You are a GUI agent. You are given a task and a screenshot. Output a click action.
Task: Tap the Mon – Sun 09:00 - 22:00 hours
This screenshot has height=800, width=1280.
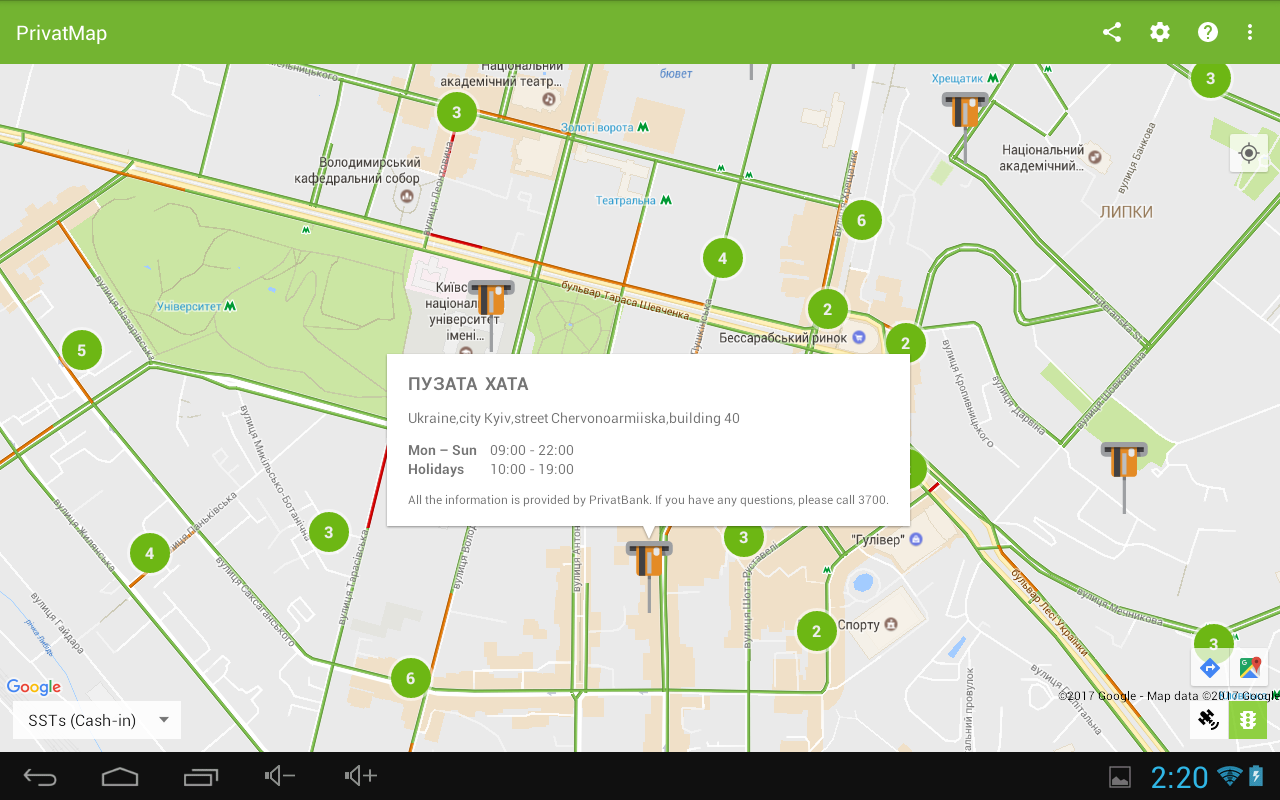coord(491,450)
